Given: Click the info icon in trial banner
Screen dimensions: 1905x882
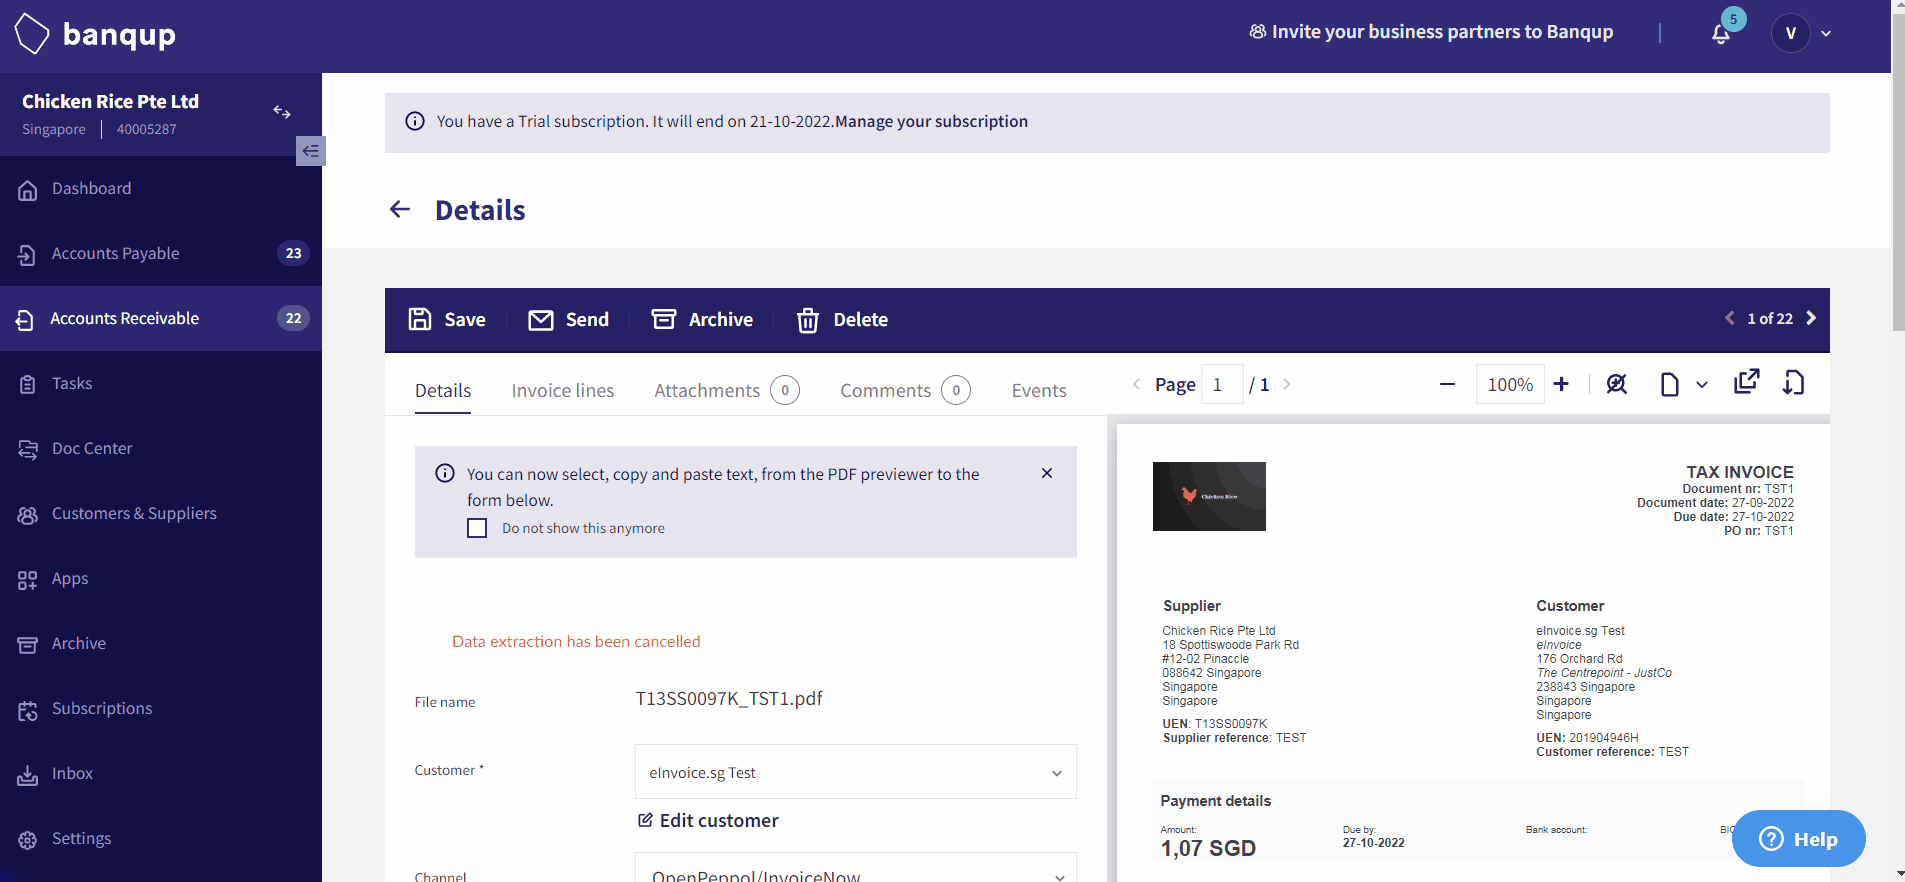Looking at the screenshot, I should 415,121.
